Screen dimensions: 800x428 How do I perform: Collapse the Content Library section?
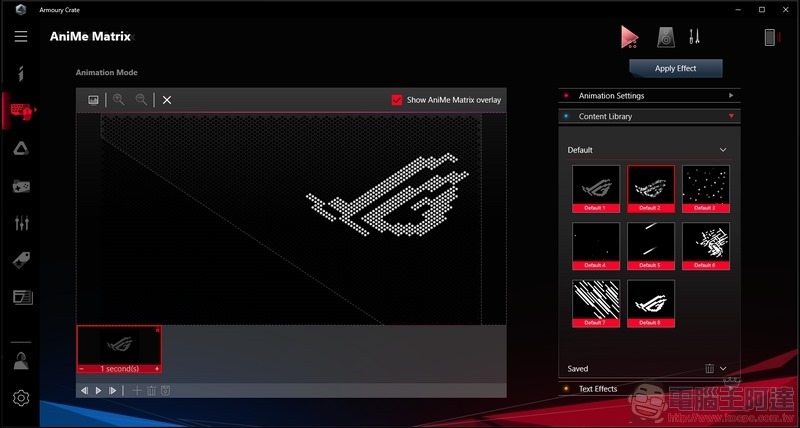649,116
